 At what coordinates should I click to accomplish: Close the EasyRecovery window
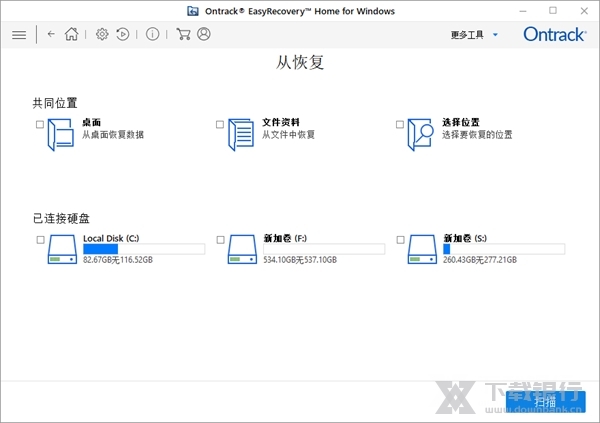point(584,11)
